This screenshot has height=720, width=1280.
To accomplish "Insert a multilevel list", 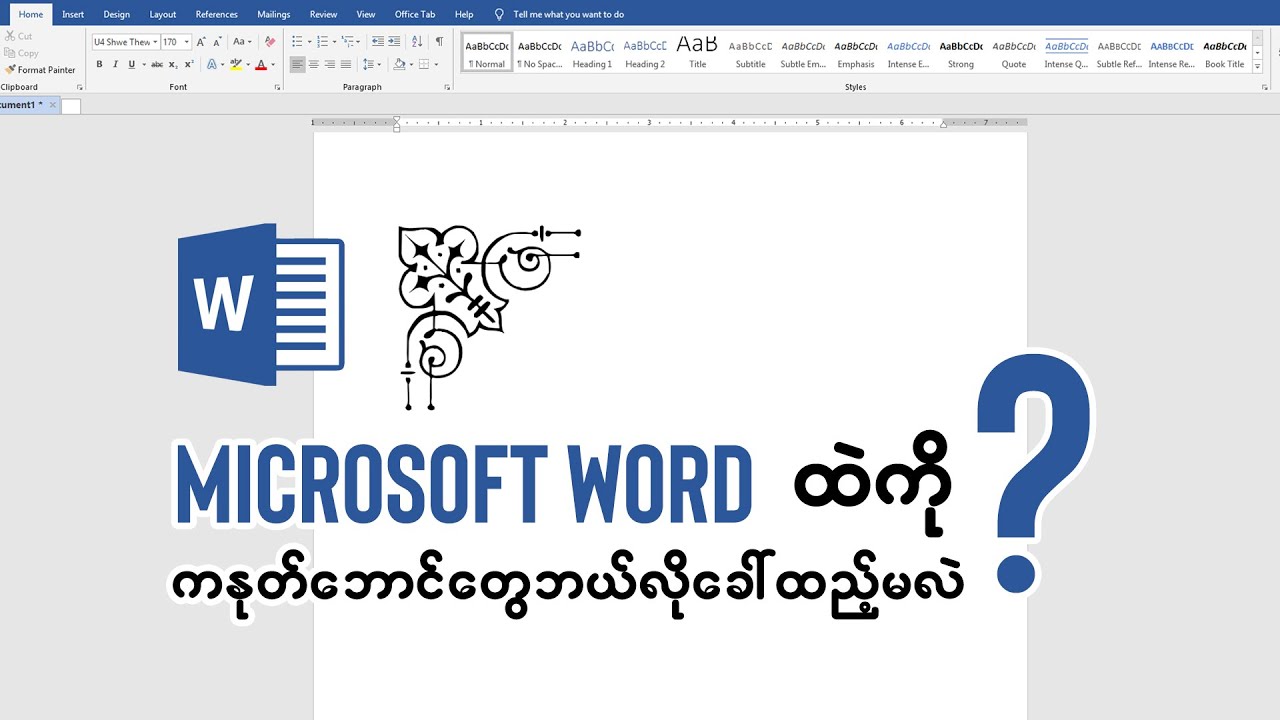I will click(x=347, y=42).
